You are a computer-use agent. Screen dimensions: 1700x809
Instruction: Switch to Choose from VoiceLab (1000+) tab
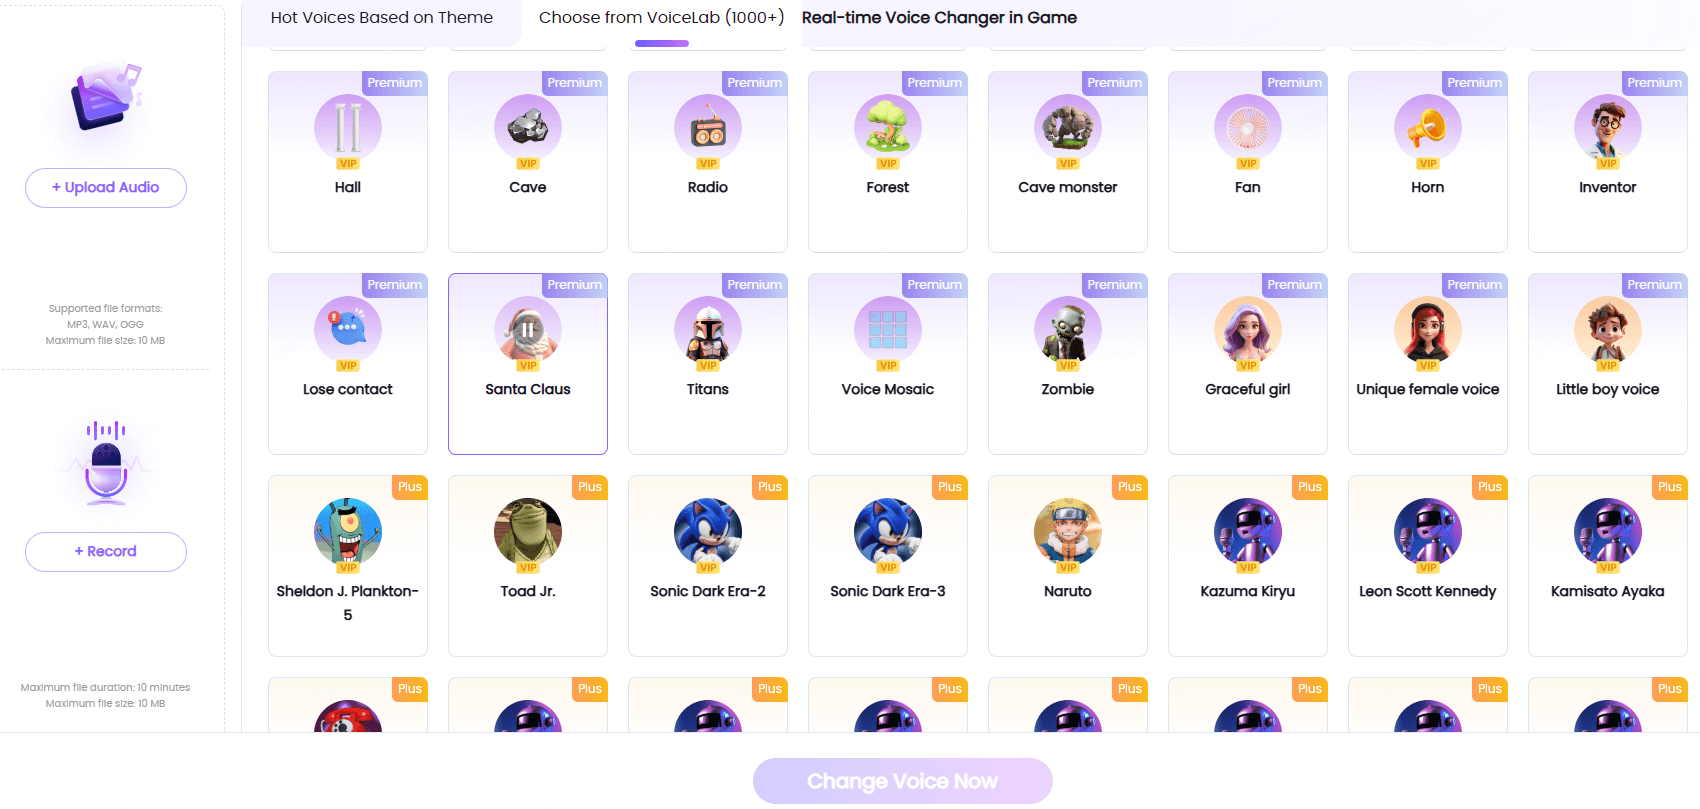[661, 18]
